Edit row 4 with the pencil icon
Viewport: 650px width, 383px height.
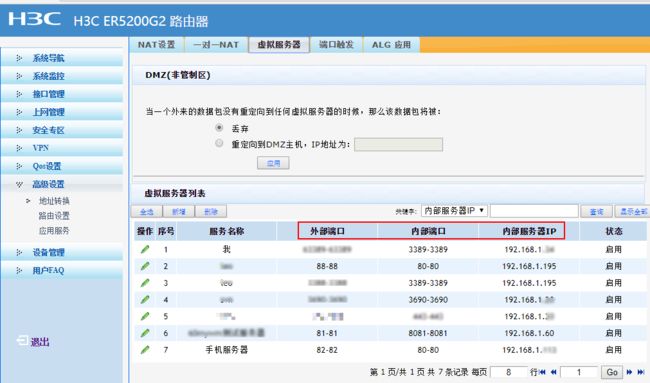point(145,299)
